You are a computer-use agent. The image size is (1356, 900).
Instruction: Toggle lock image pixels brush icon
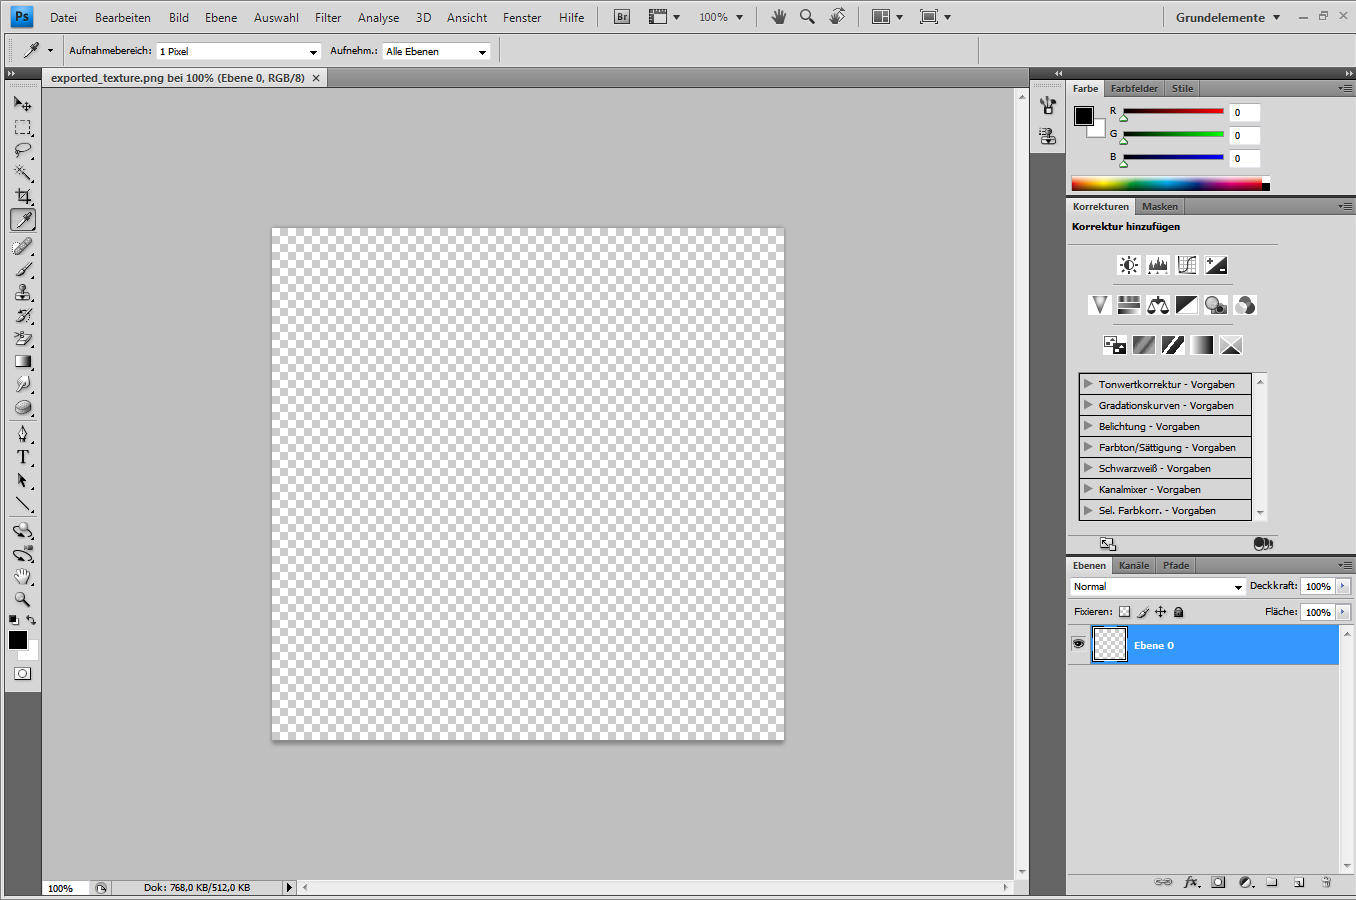pyautogui.click(x=1143, y=612)
